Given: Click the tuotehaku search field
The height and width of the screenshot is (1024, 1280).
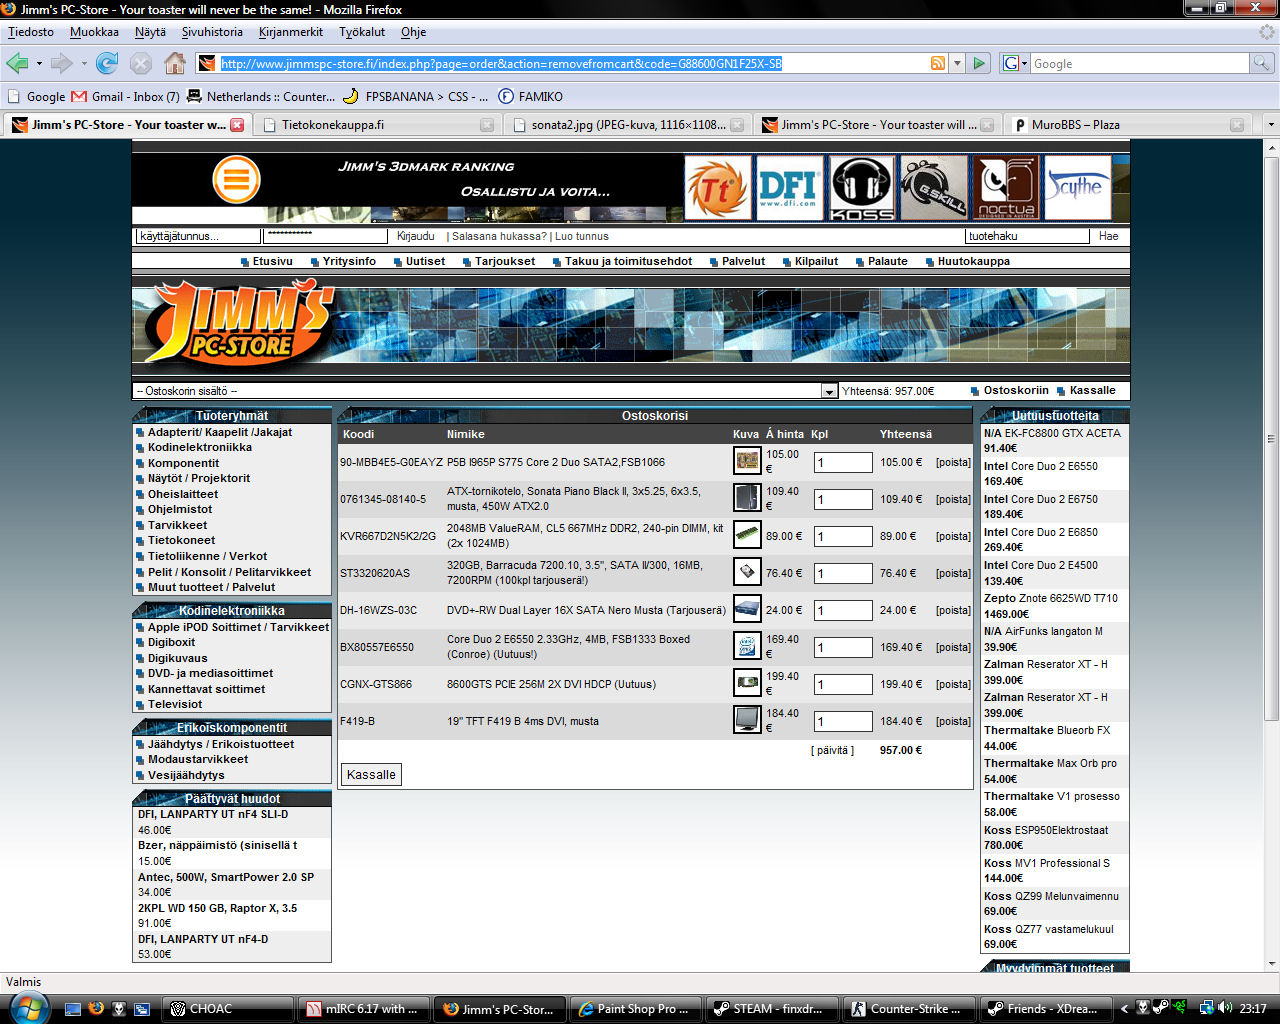Looking at the screenshot, I should coord(1026,236).
